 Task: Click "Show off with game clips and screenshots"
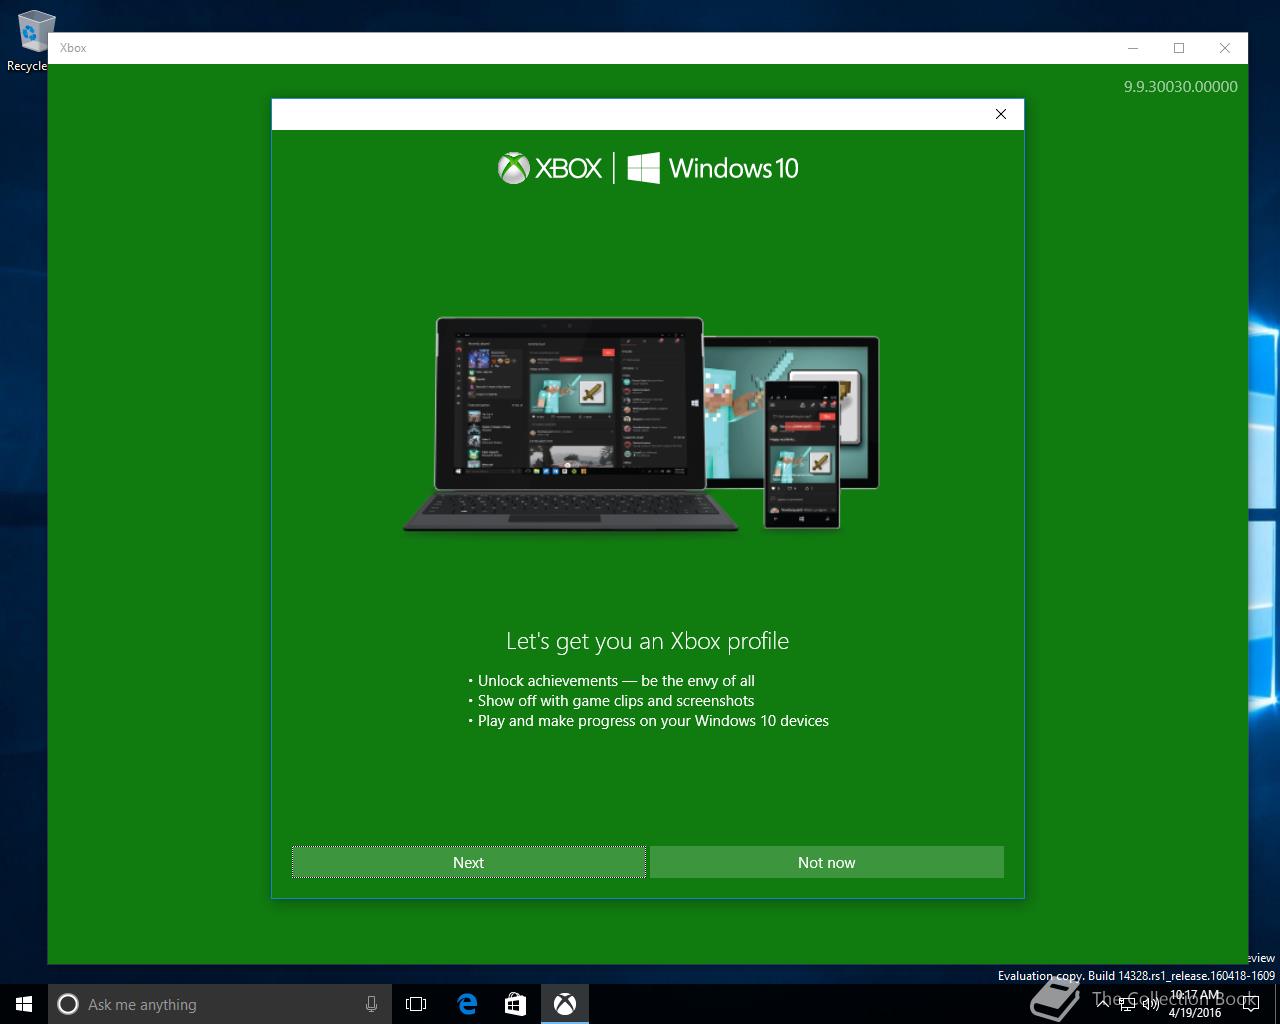pos(616,701)
